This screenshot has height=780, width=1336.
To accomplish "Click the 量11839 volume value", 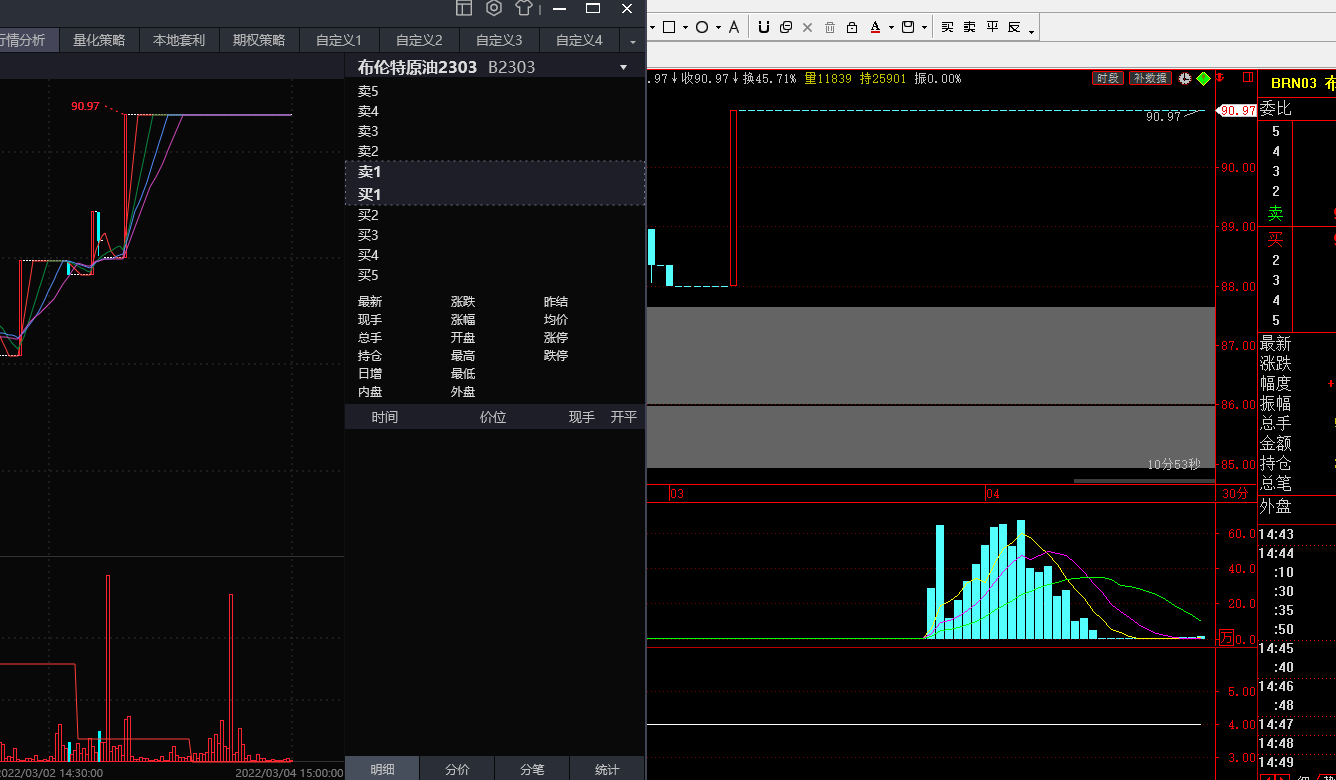I will [828, 78].
